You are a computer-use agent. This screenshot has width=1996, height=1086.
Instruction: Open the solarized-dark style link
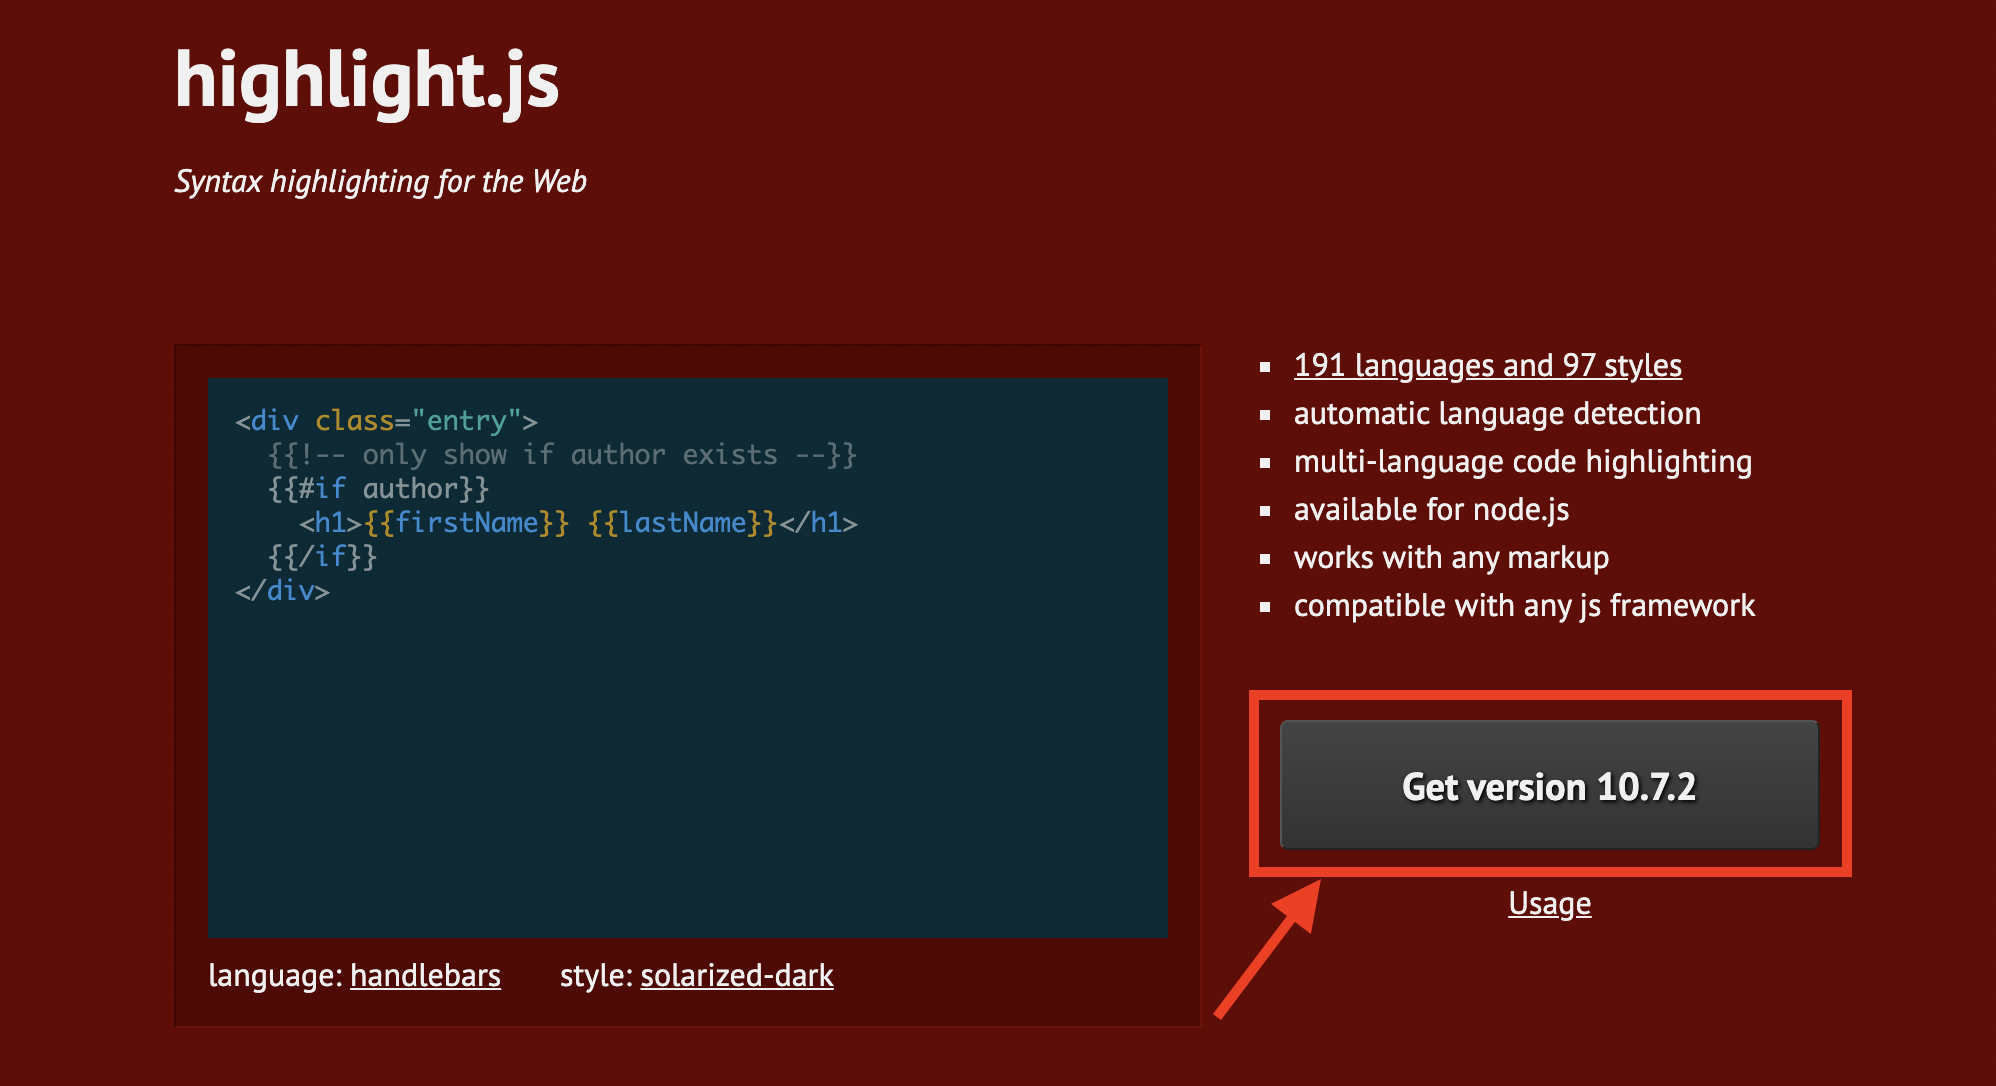click(x=737, y=975)
